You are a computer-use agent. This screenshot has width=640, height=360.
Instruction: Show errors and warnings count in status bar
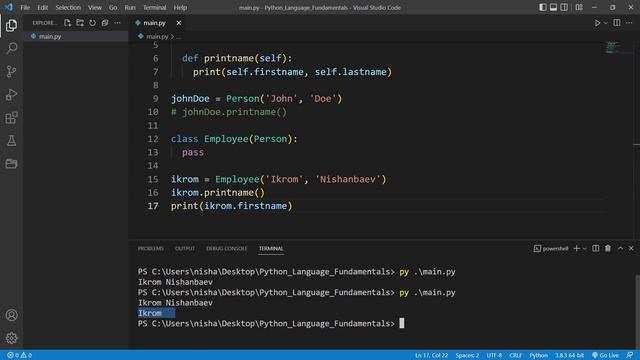[x=20, y=355]
